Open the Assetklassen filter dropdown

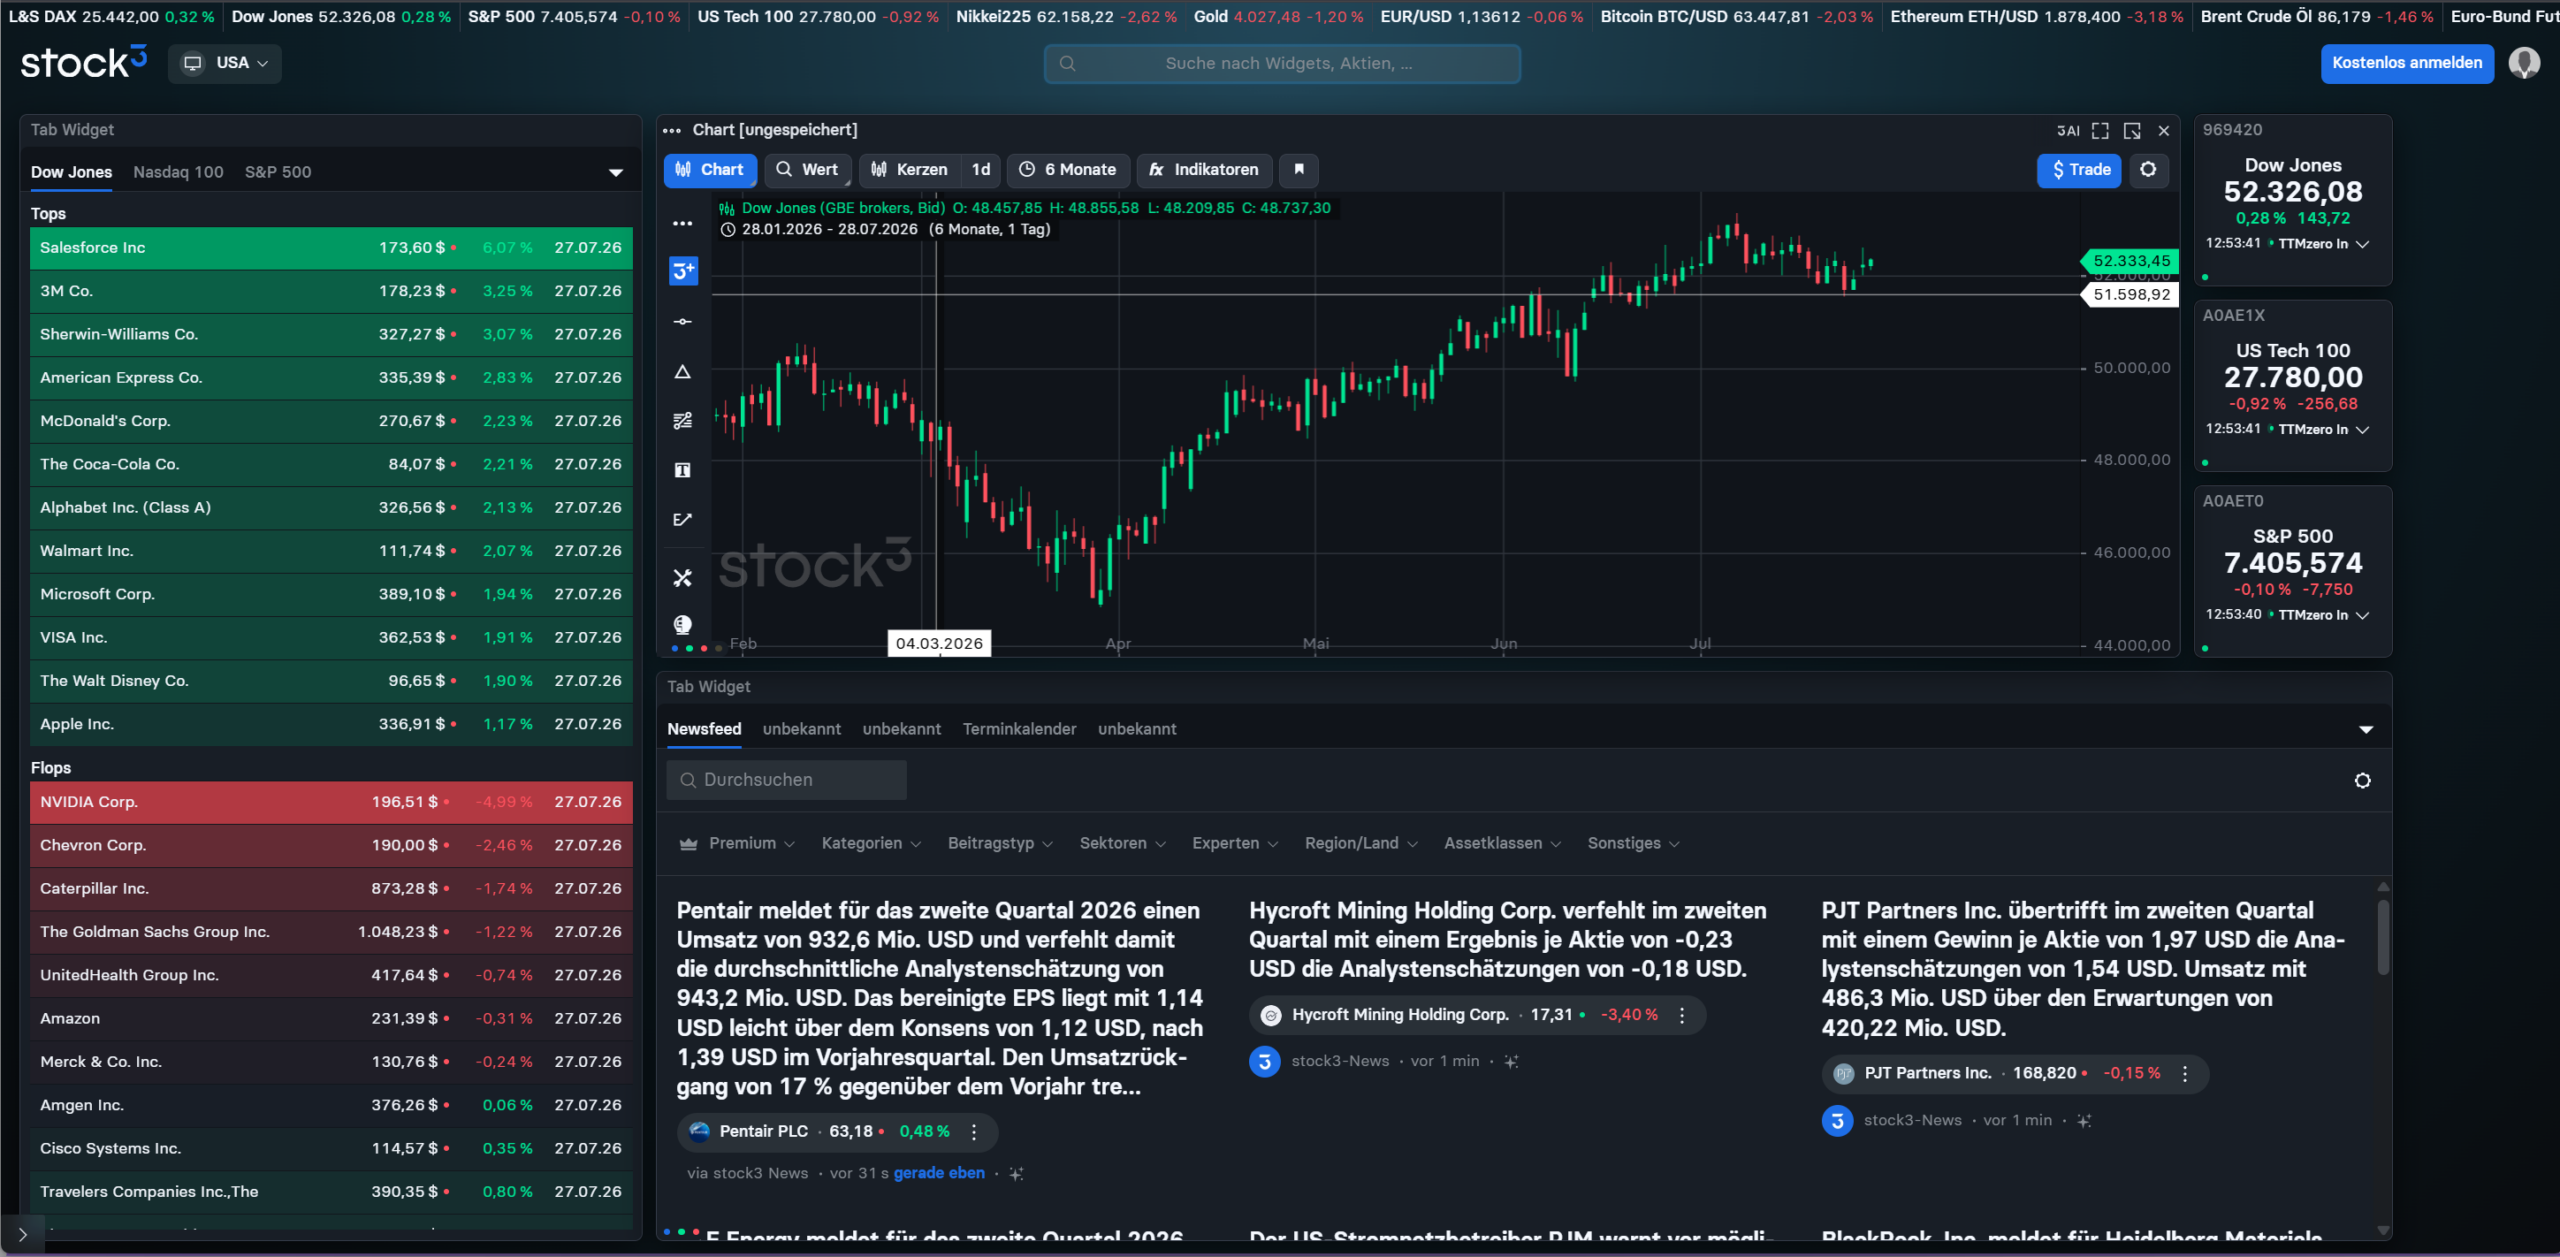click(x=1502, y=844)
